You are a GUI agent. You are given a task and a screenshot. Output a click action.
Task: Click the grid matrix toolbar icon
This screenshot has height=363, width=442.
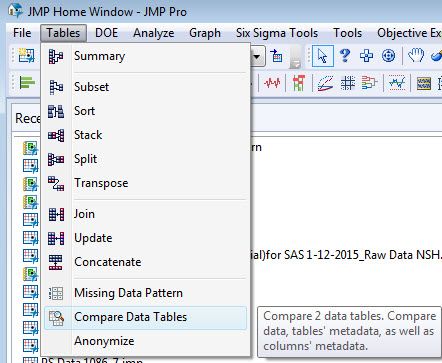348,83
